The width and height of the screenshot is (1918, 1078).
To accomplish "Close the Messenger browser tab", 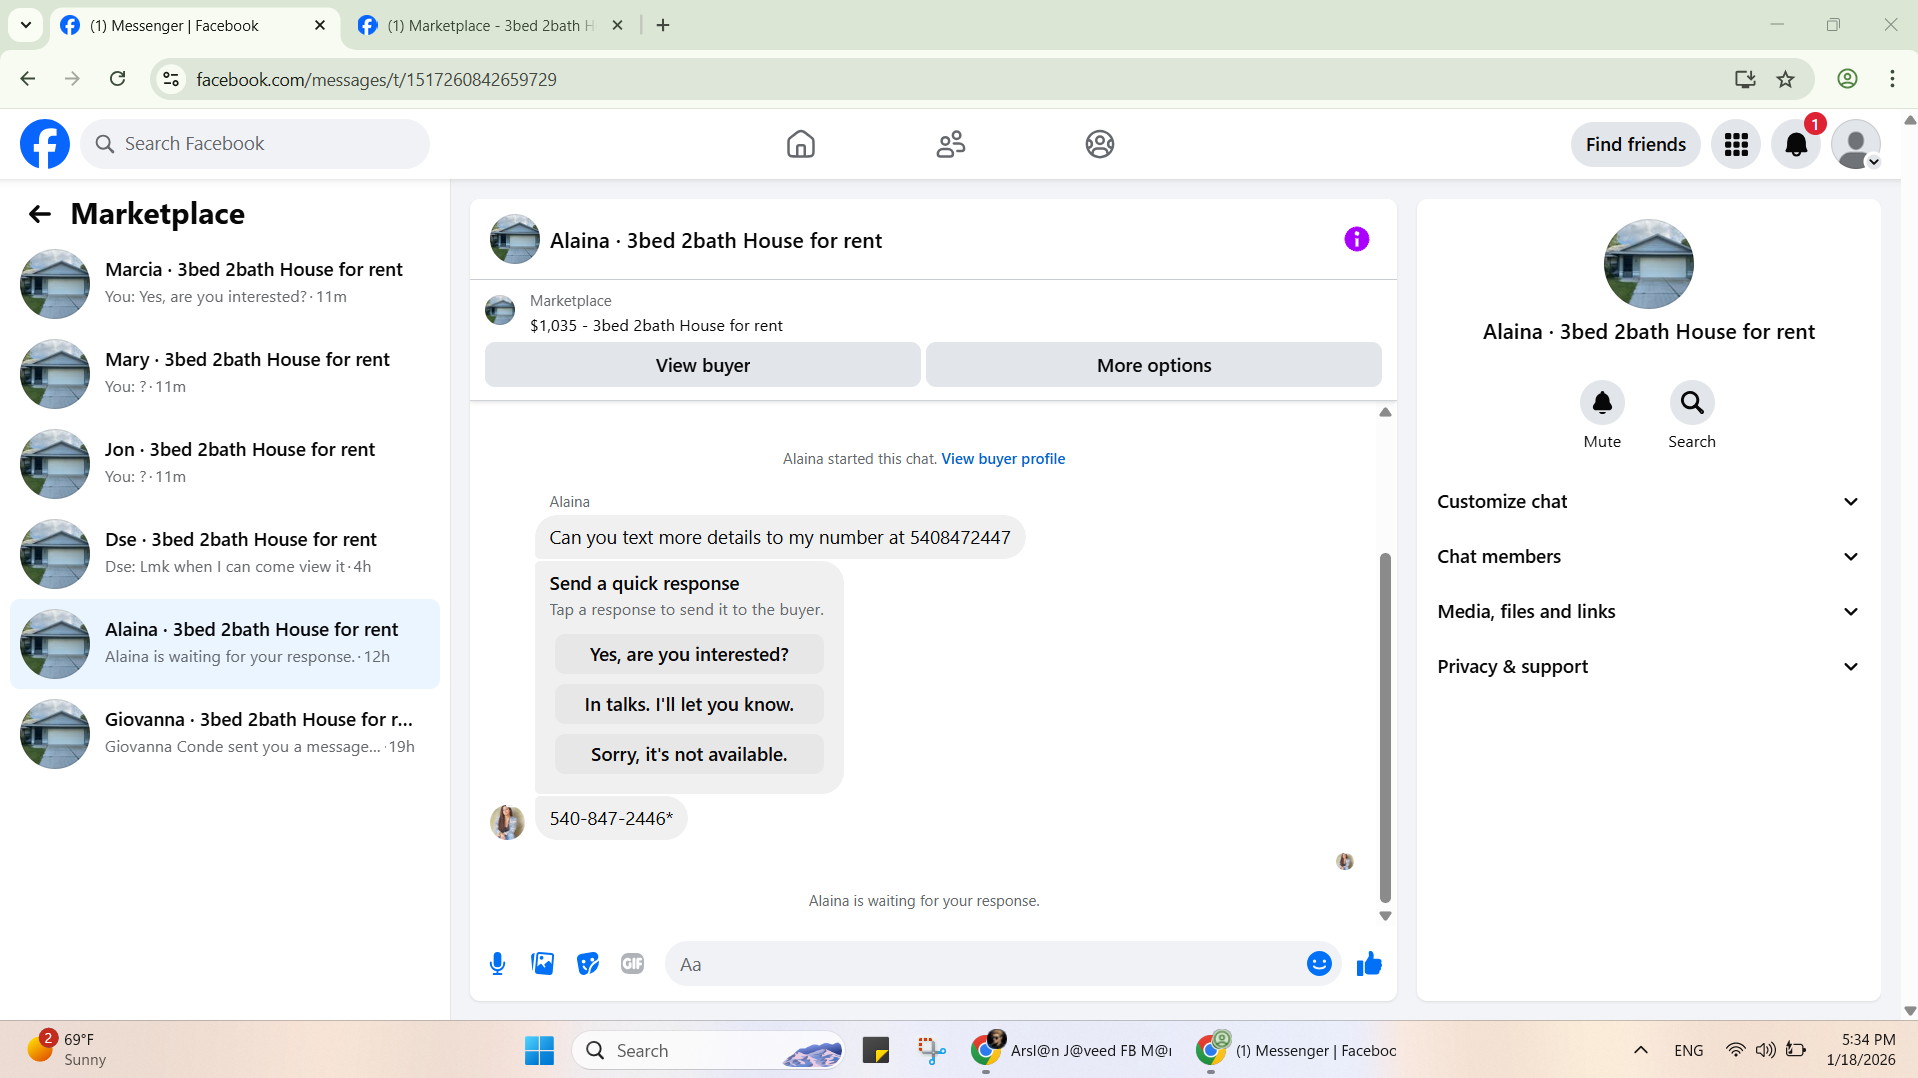I will (x=320, y=25).
